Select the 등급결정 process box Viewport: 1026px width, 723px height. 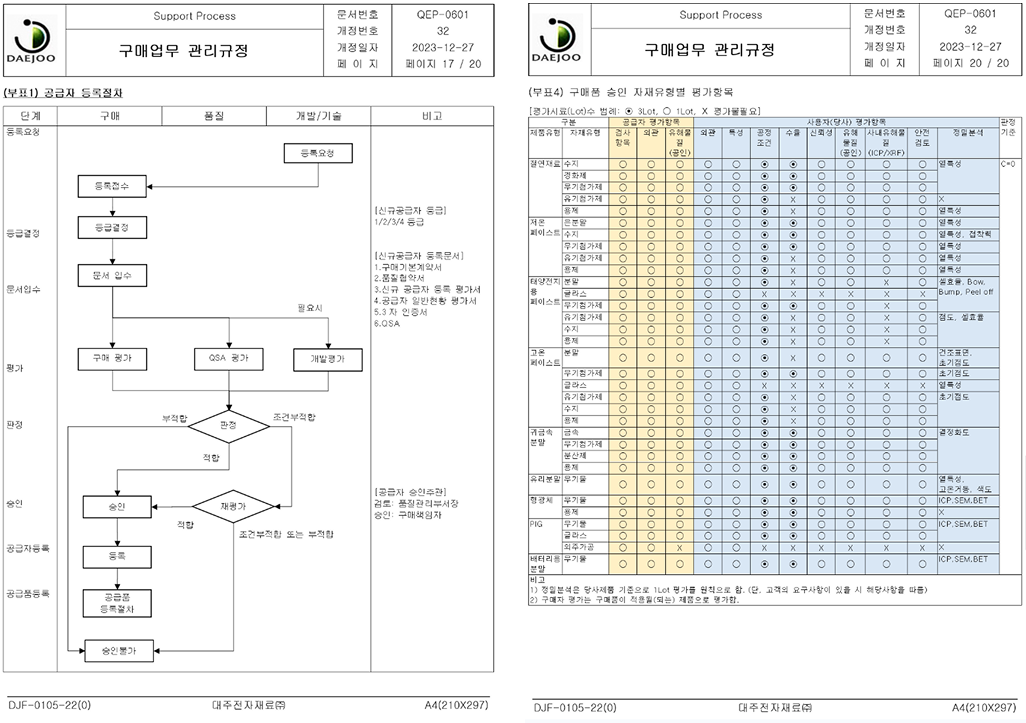click(111, 229)
